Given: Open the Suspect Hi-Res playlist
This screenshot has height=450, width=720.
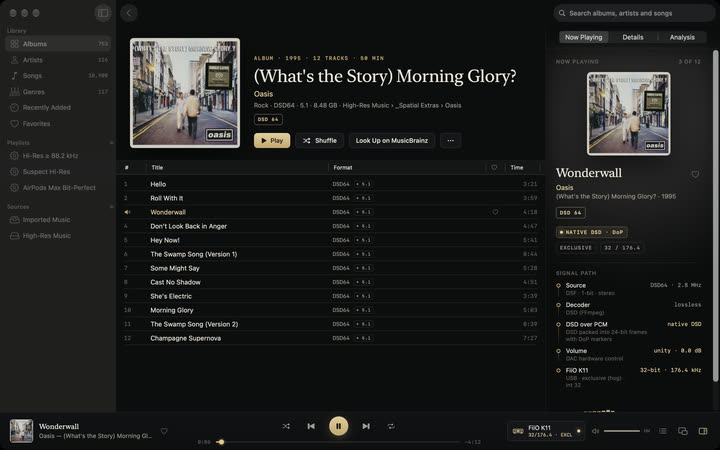Looking at the screenshot, I should click(x=58, y=172).
